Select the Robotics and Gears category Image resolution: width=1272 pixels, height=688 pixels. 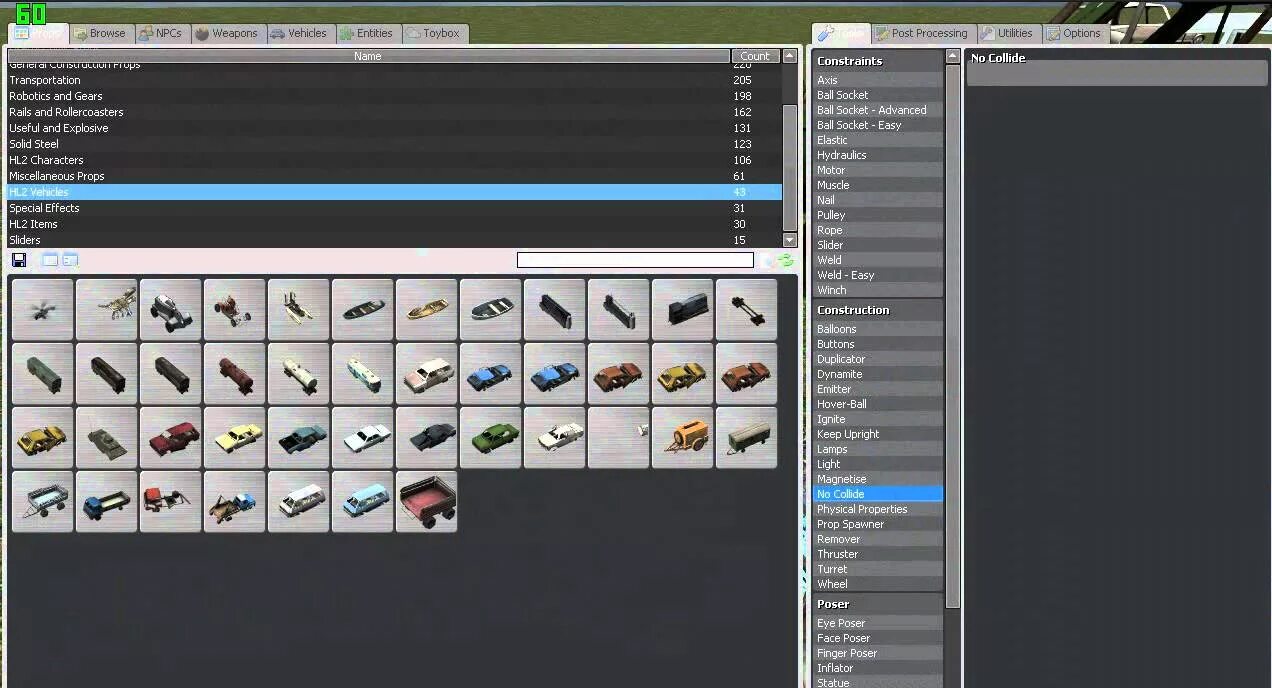pos(394,96)
